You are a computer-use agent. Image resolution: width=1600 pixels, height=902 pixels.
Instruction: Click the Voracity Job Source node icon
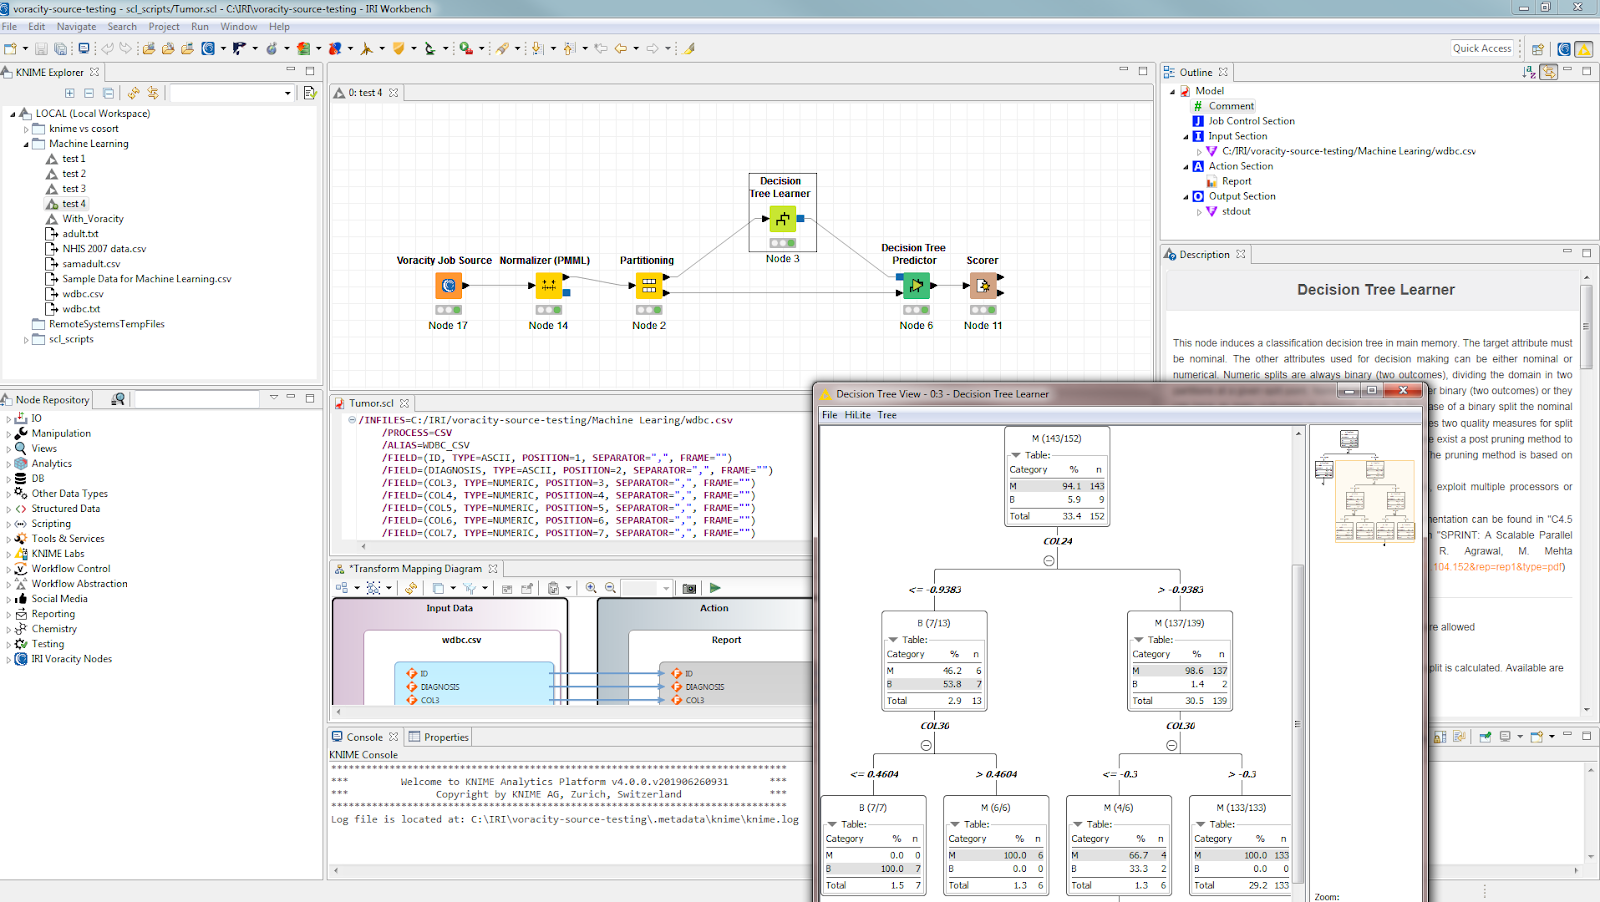448,286
